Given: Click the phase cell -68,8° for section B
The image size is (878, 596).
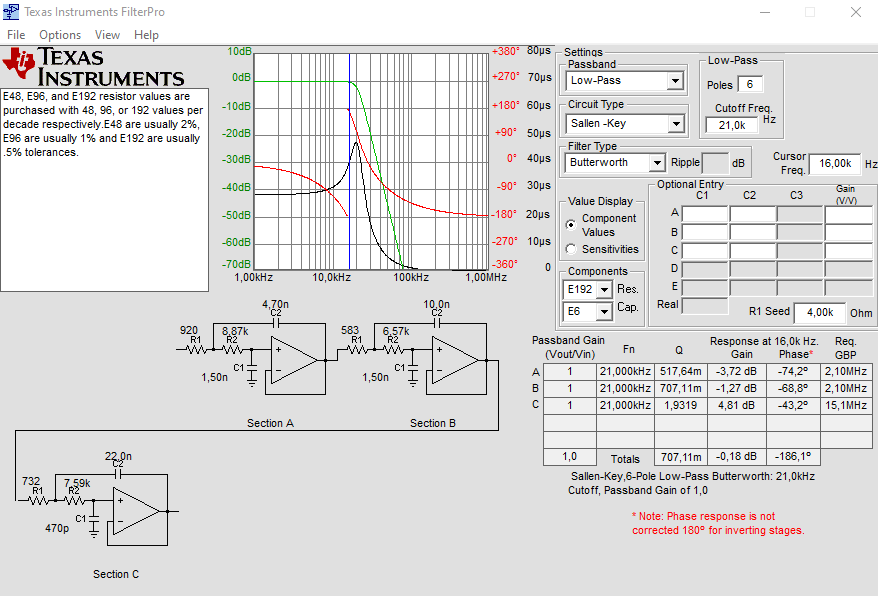Looking at the screenshot, I should (793, 388).
